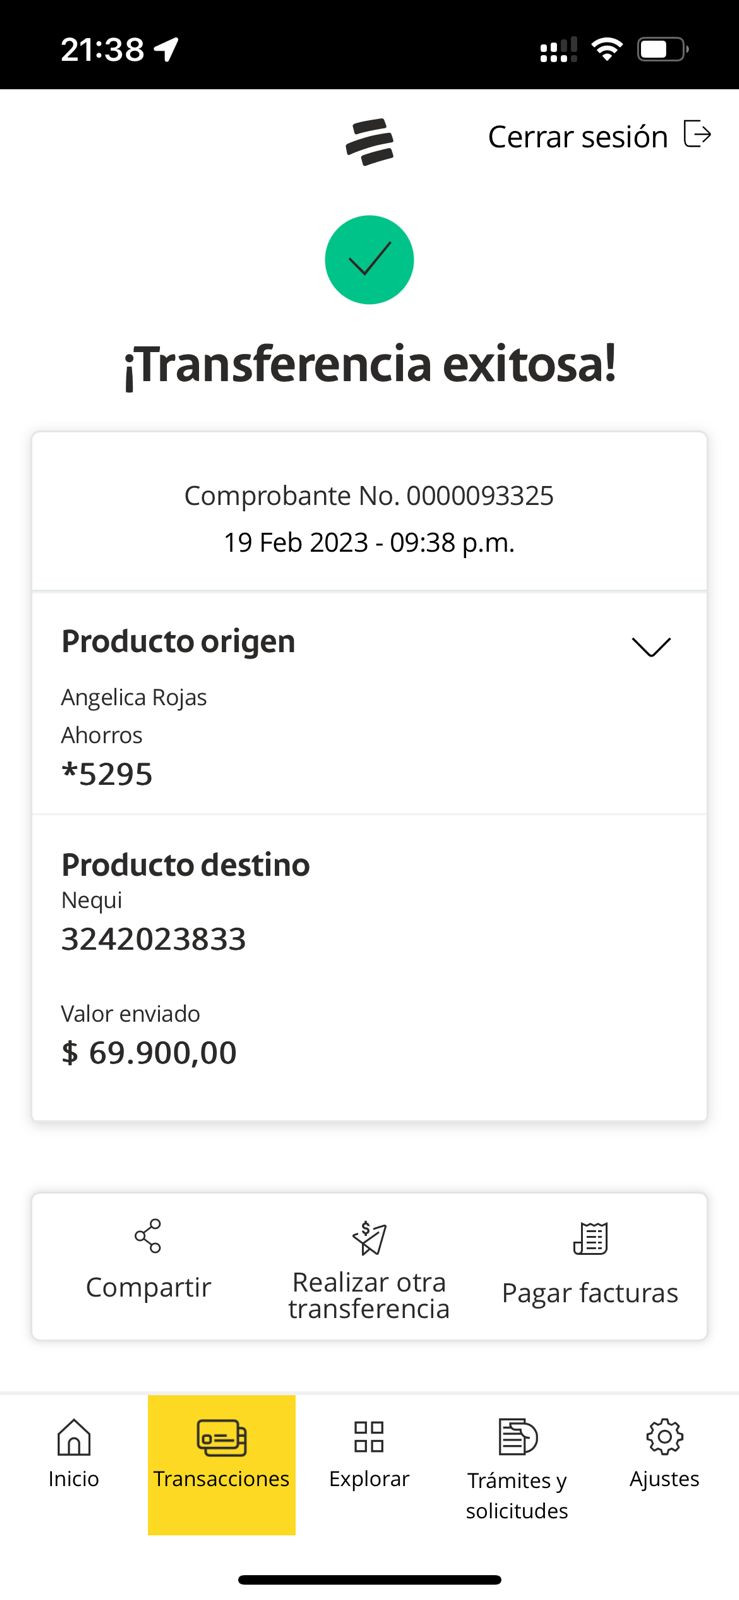The height and width of the screenshot is (1600, 739).
Task: Tap the Trámites y solicitudes document icon
Action: pos(517,1437)
